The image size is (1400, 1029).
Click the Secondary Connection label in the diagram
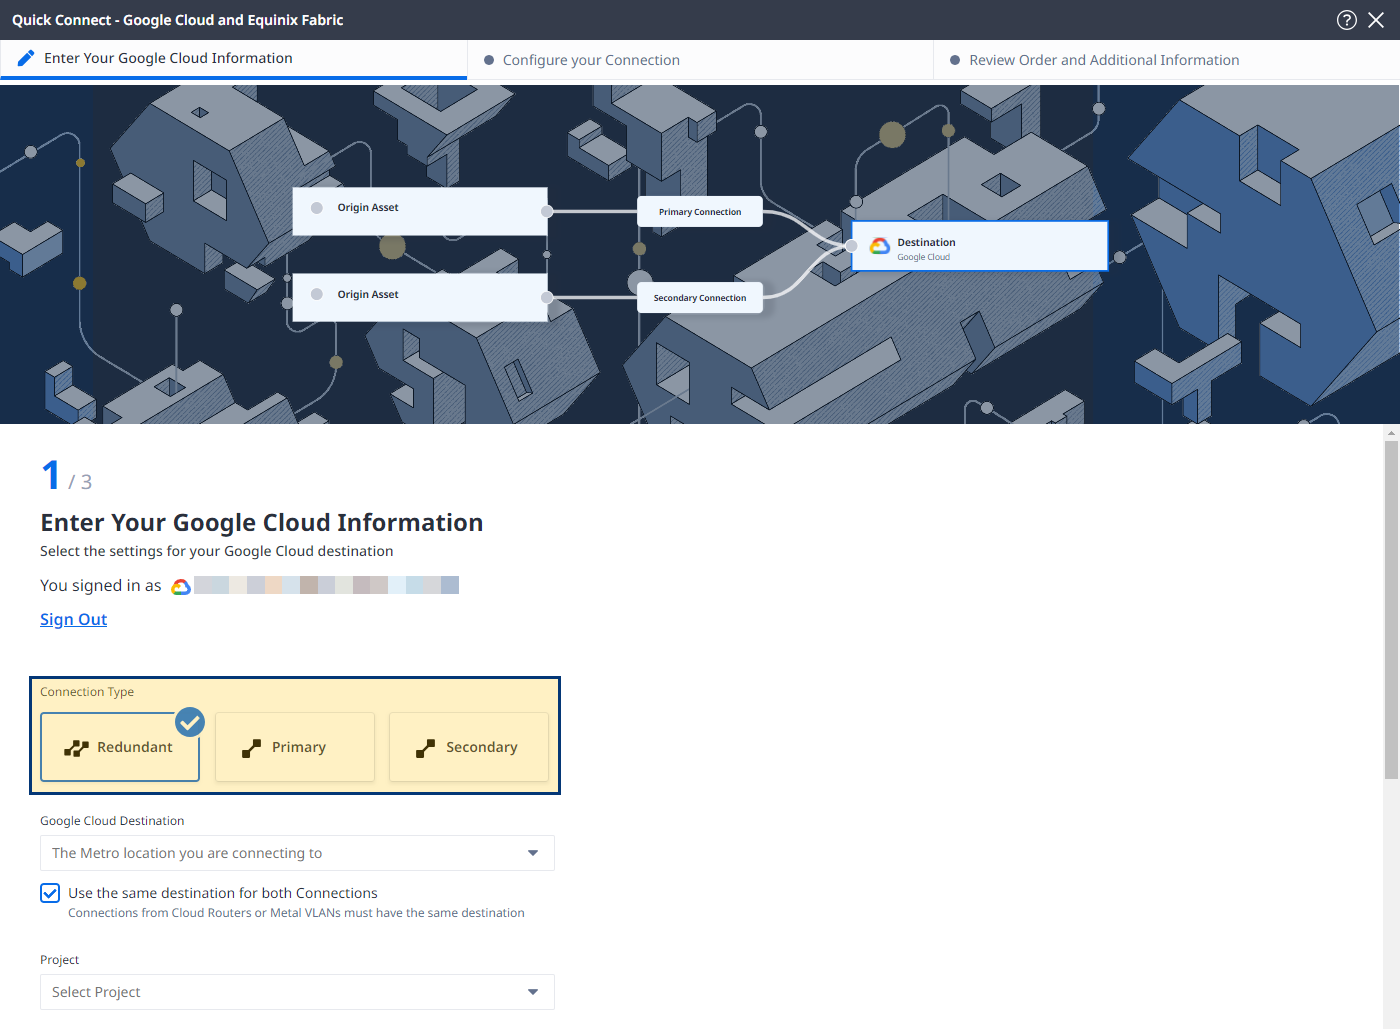point(700,298)
